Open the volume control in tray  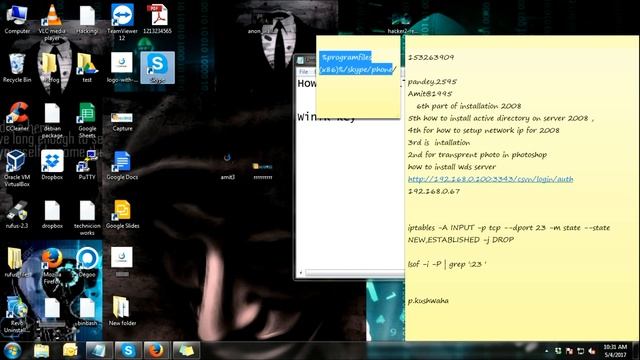591,351
